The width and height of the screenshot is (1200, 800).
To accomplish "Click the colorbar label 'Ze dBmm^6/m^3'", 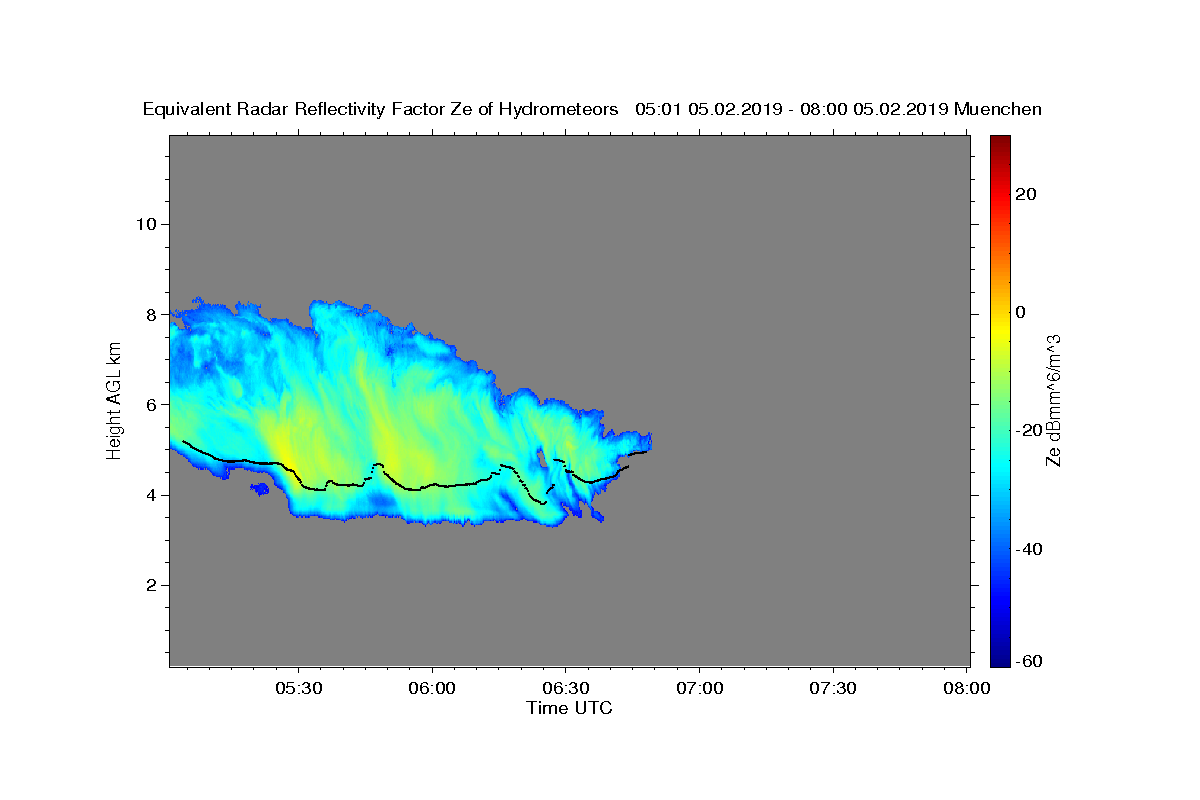I will (1053, 400).
